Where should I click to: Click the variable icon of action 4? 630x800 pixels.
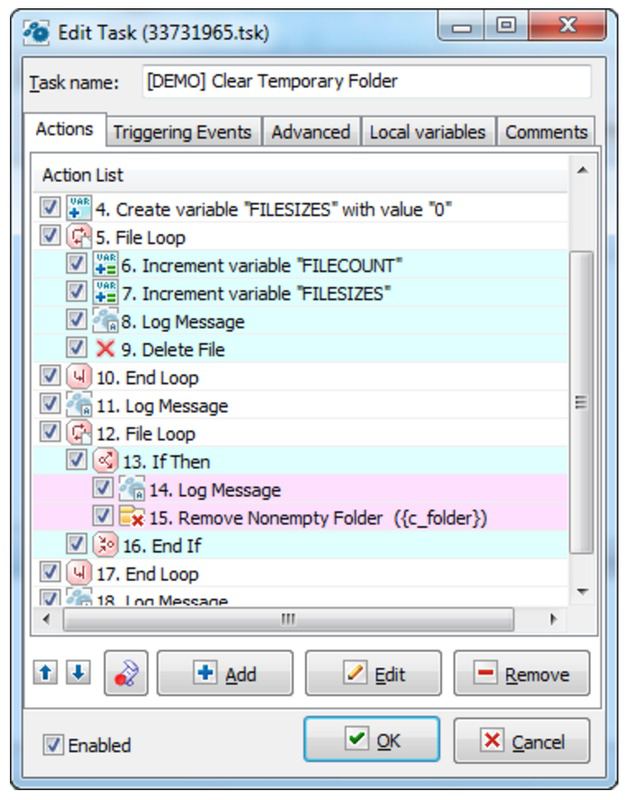point(79,209)
